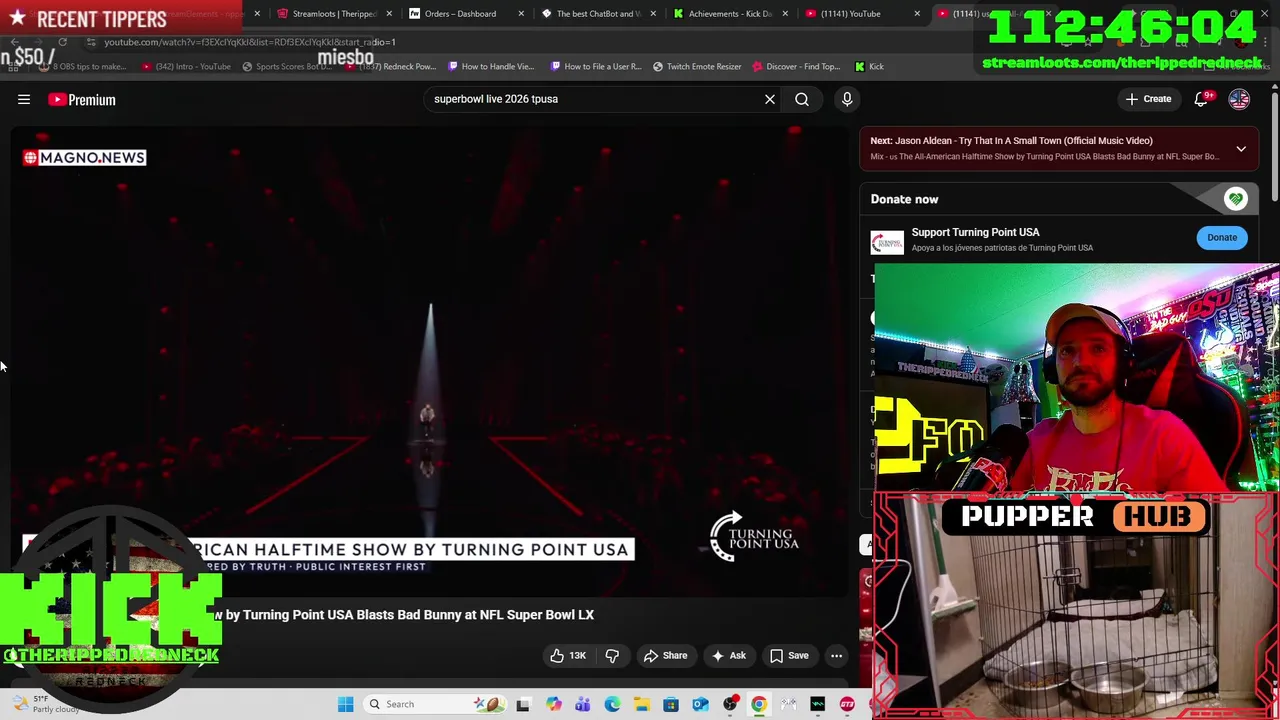The width and height of the screenshot is (1280, 720).
Task: Open the Create menu
Action: click(1148, 99)
